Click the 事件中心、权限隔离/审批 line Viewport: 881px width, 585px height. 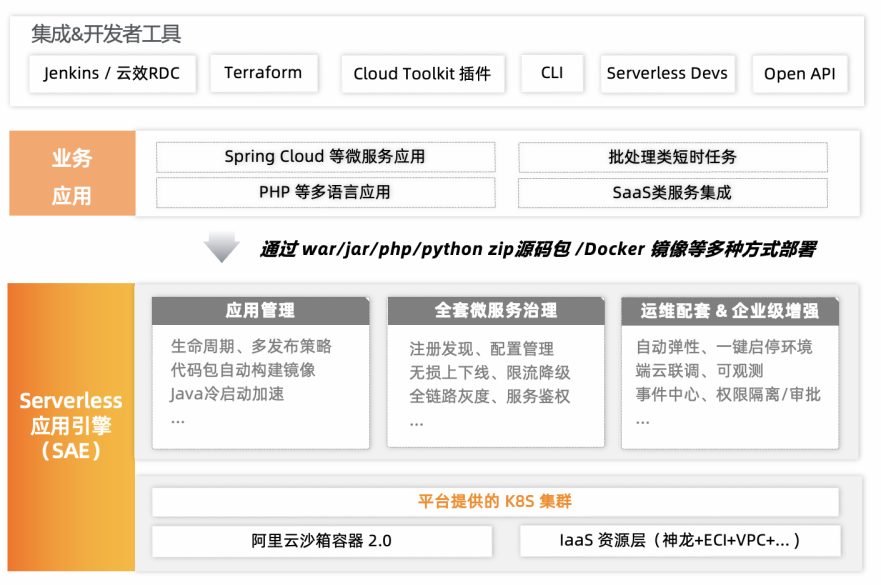pos(728,394)
